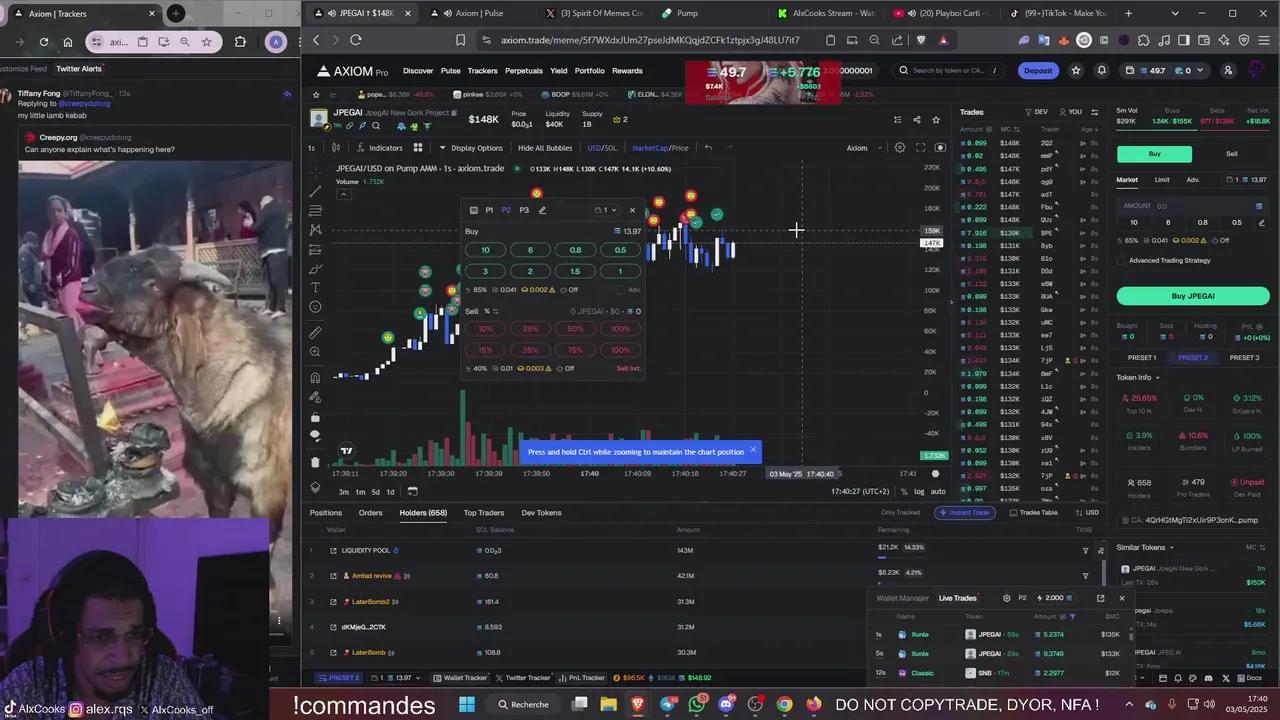This screenshot has width=1280, height=720.
Task: Open the Indicators menu
Action: click(379, 148)
